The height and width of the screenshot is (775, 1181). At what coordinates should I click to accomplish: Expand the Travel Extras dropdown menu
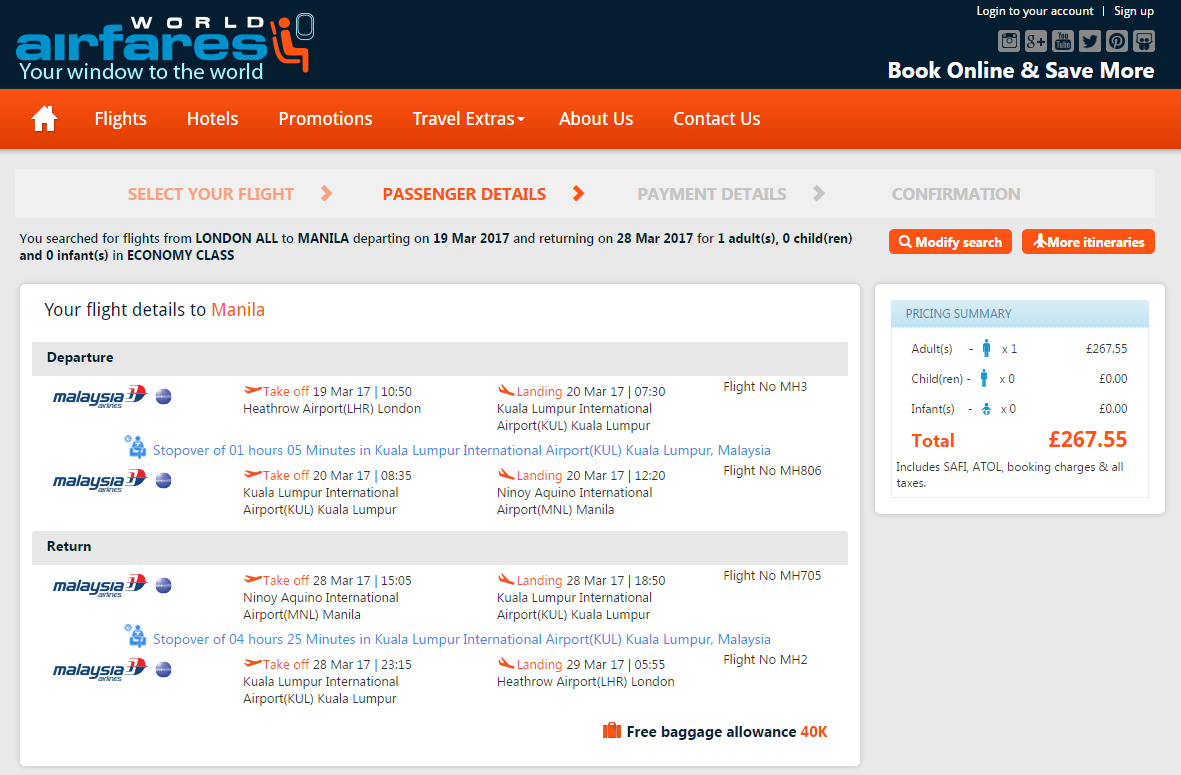(468, 119)
